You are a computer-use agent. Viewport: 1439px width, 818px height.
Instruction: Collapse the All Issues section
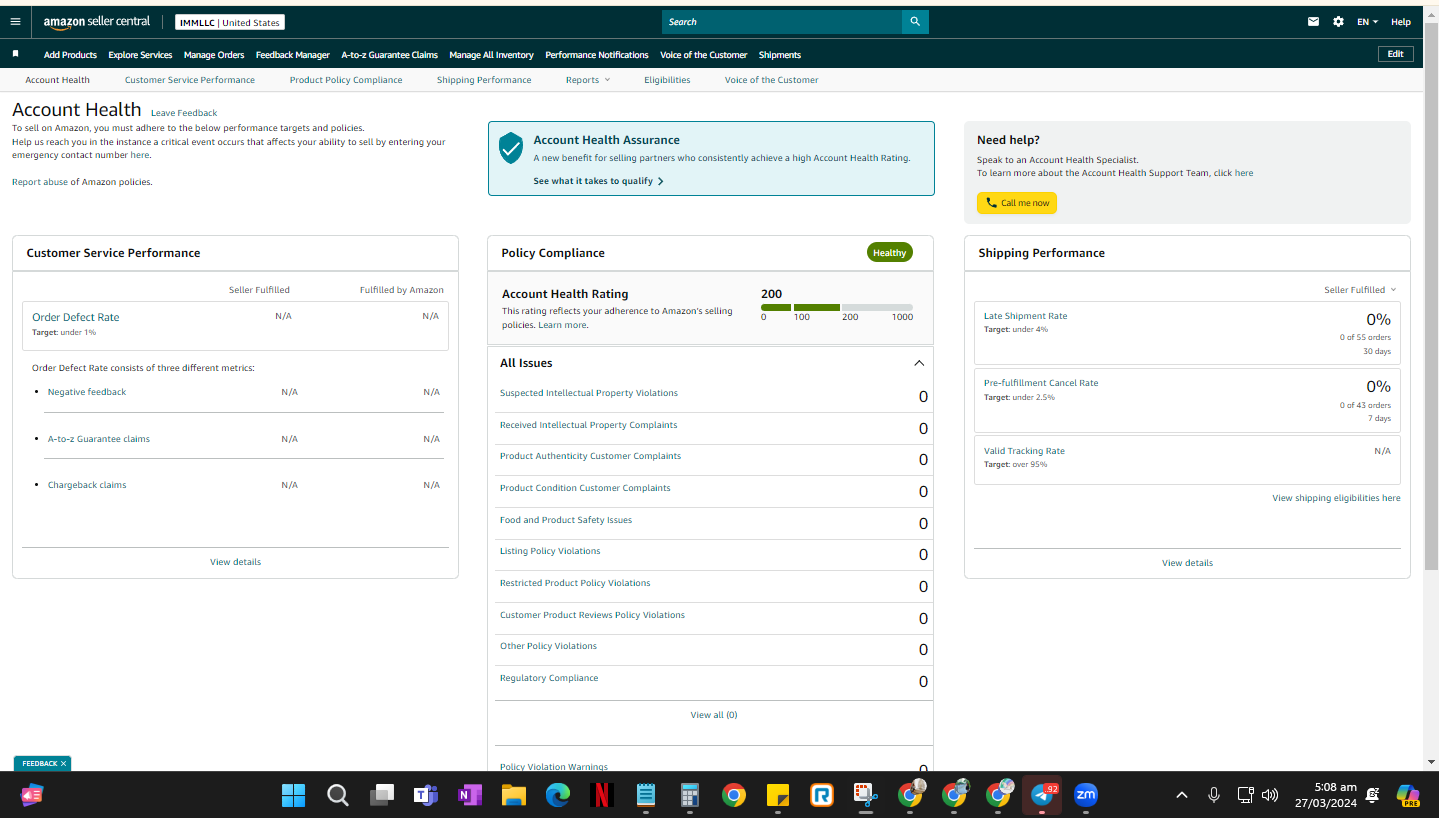tap(919, 363)
